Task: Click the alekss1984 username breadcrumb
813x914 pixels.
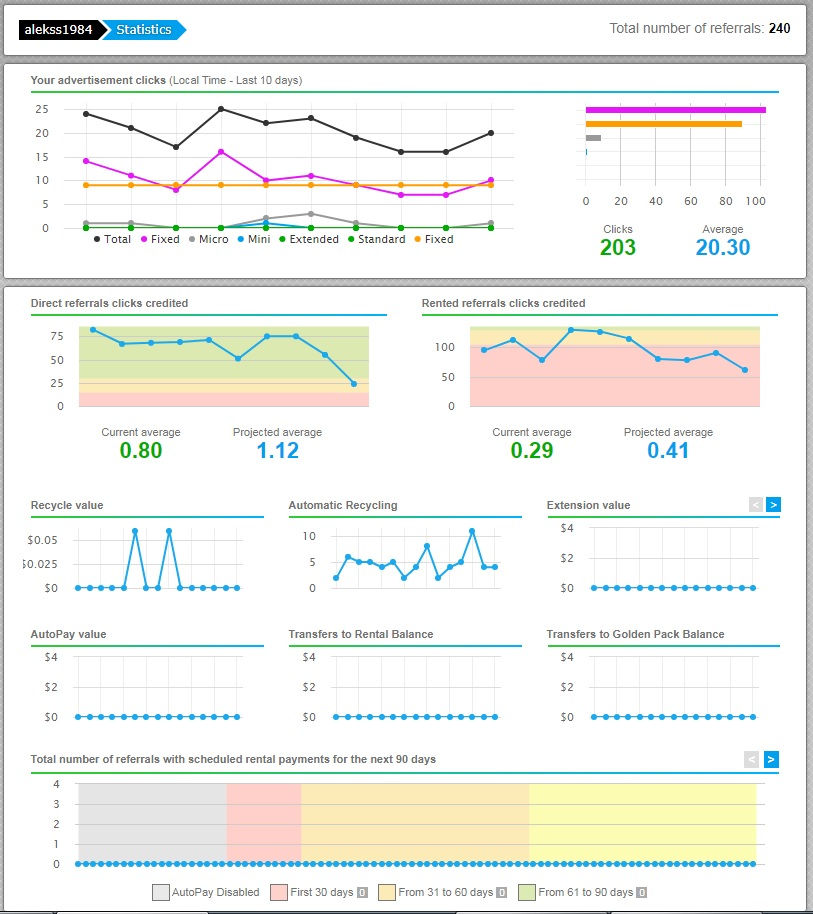Action: 58,30
